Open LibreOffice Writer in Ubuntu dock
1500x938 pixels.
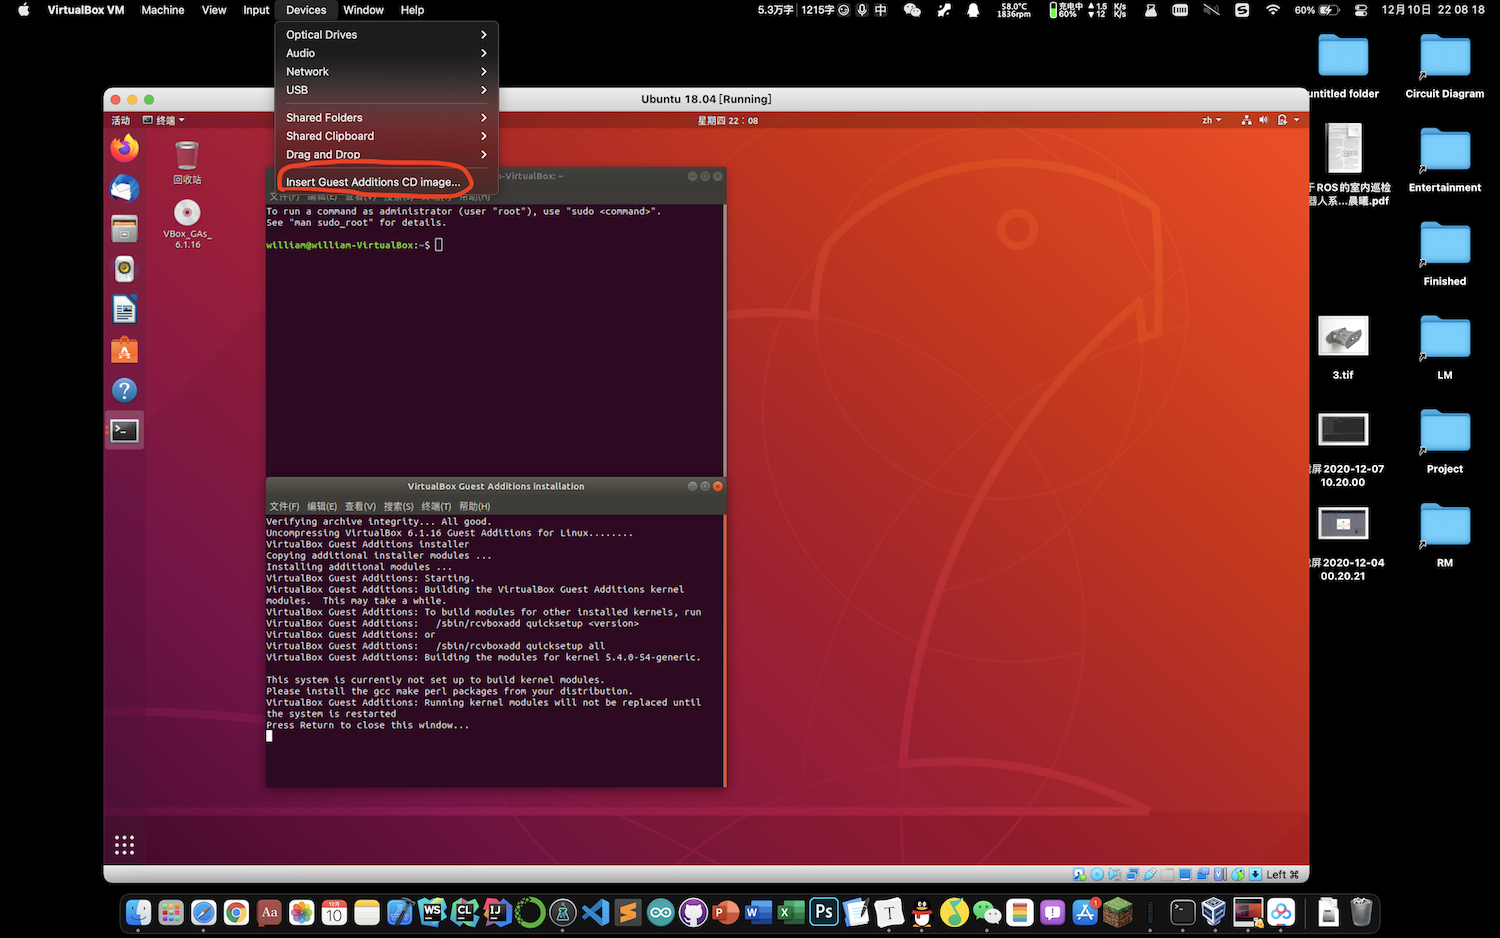tap(124, 310)
